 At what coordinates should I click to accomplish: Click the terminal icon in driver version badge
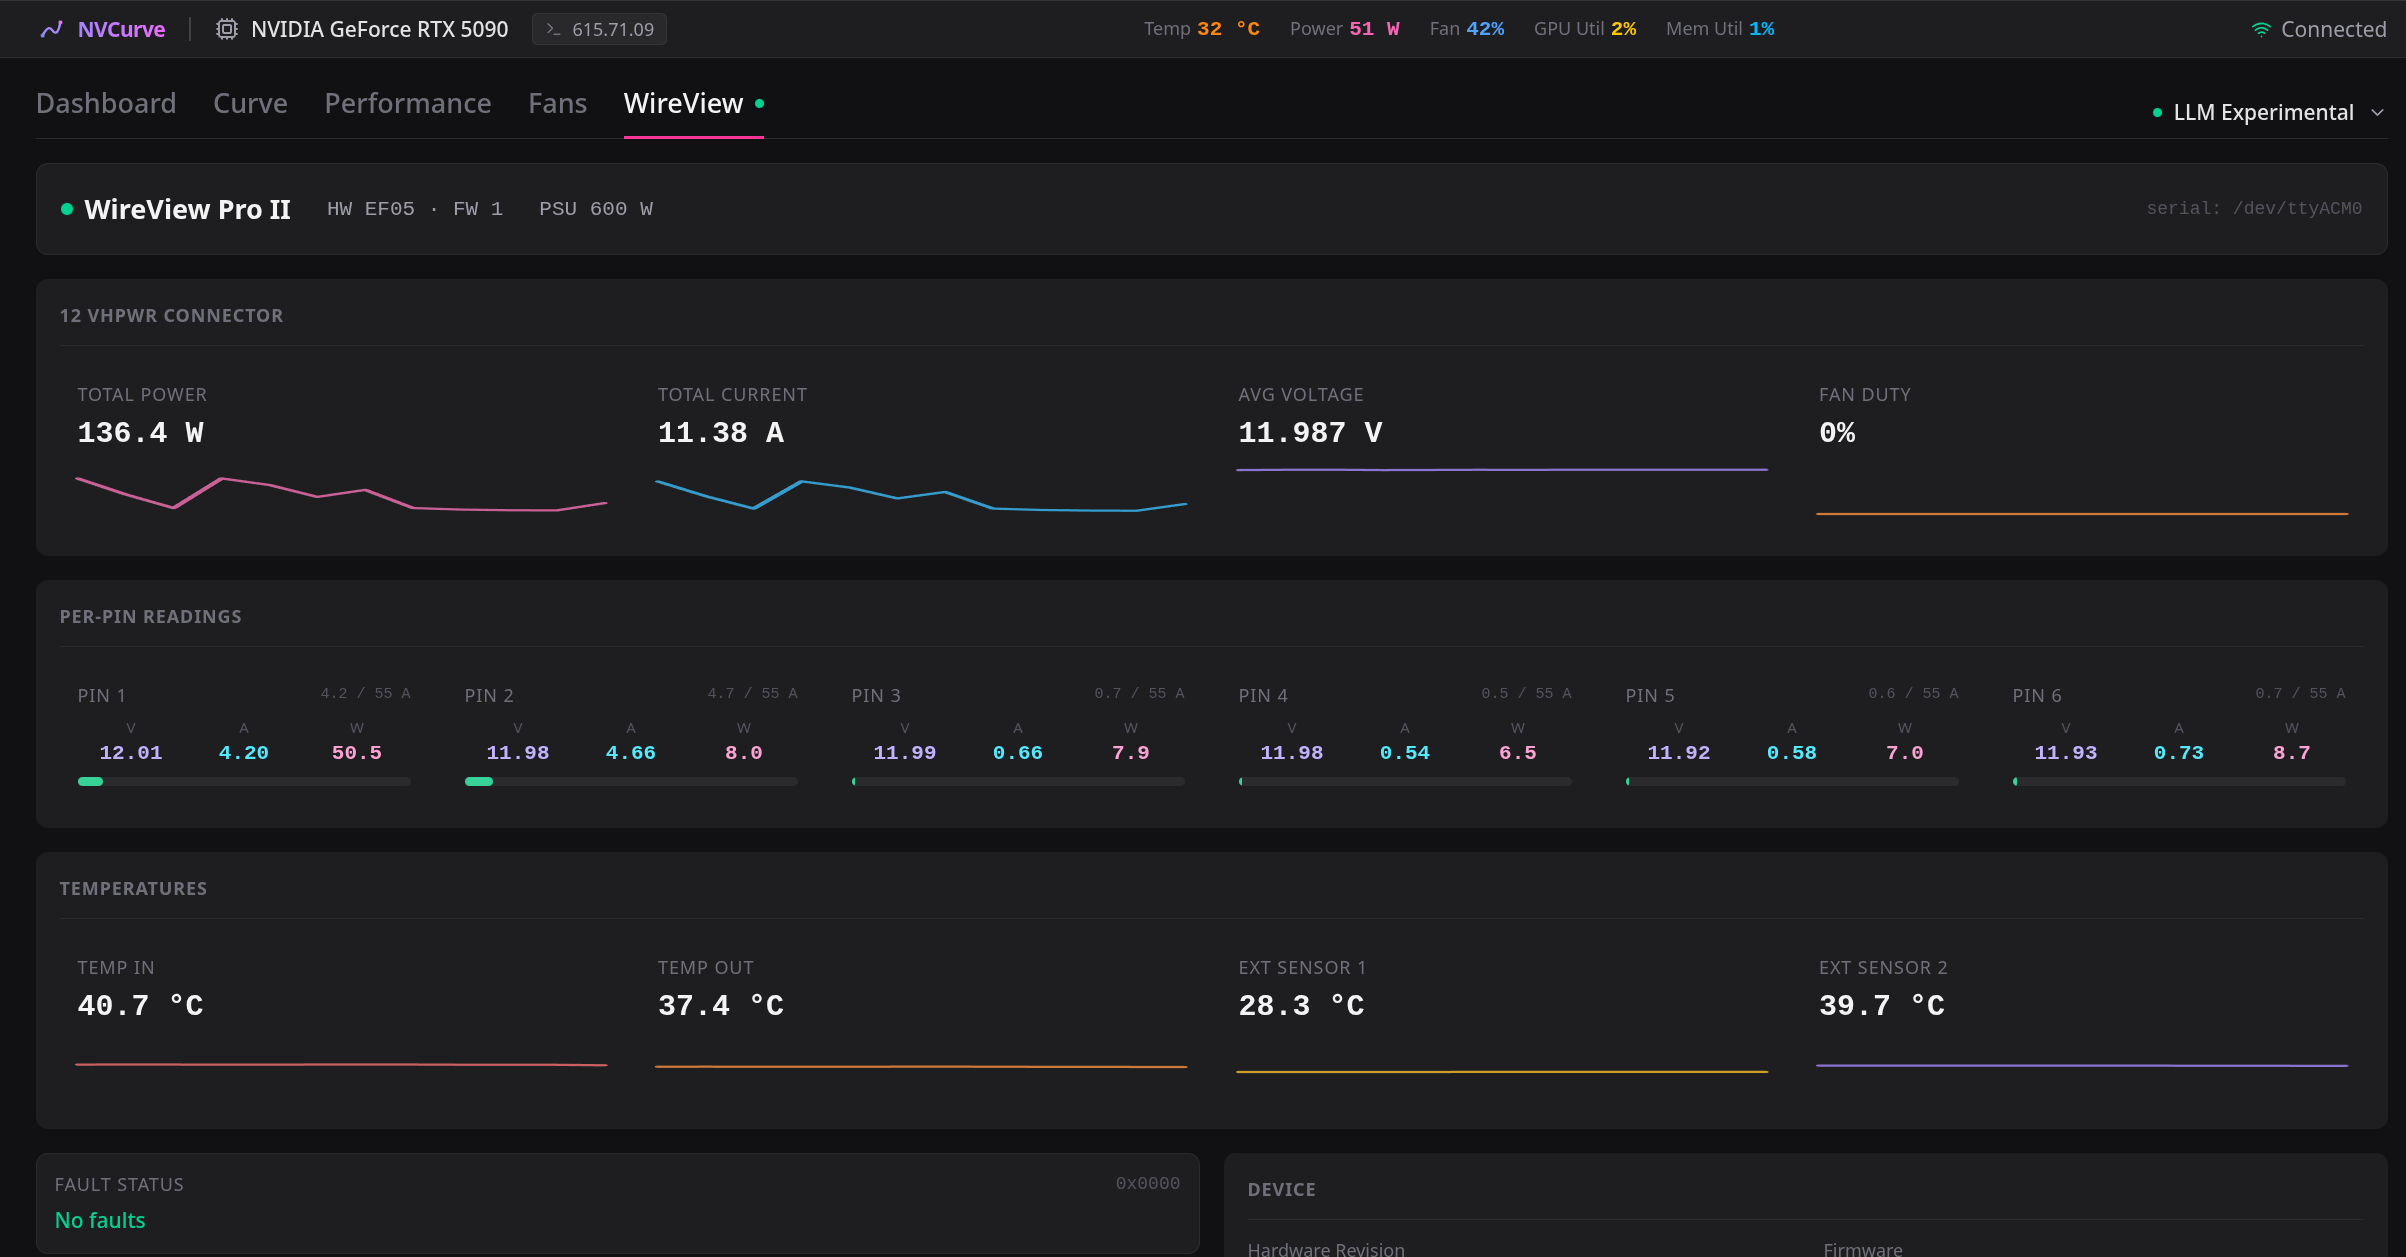pos(553,29)
